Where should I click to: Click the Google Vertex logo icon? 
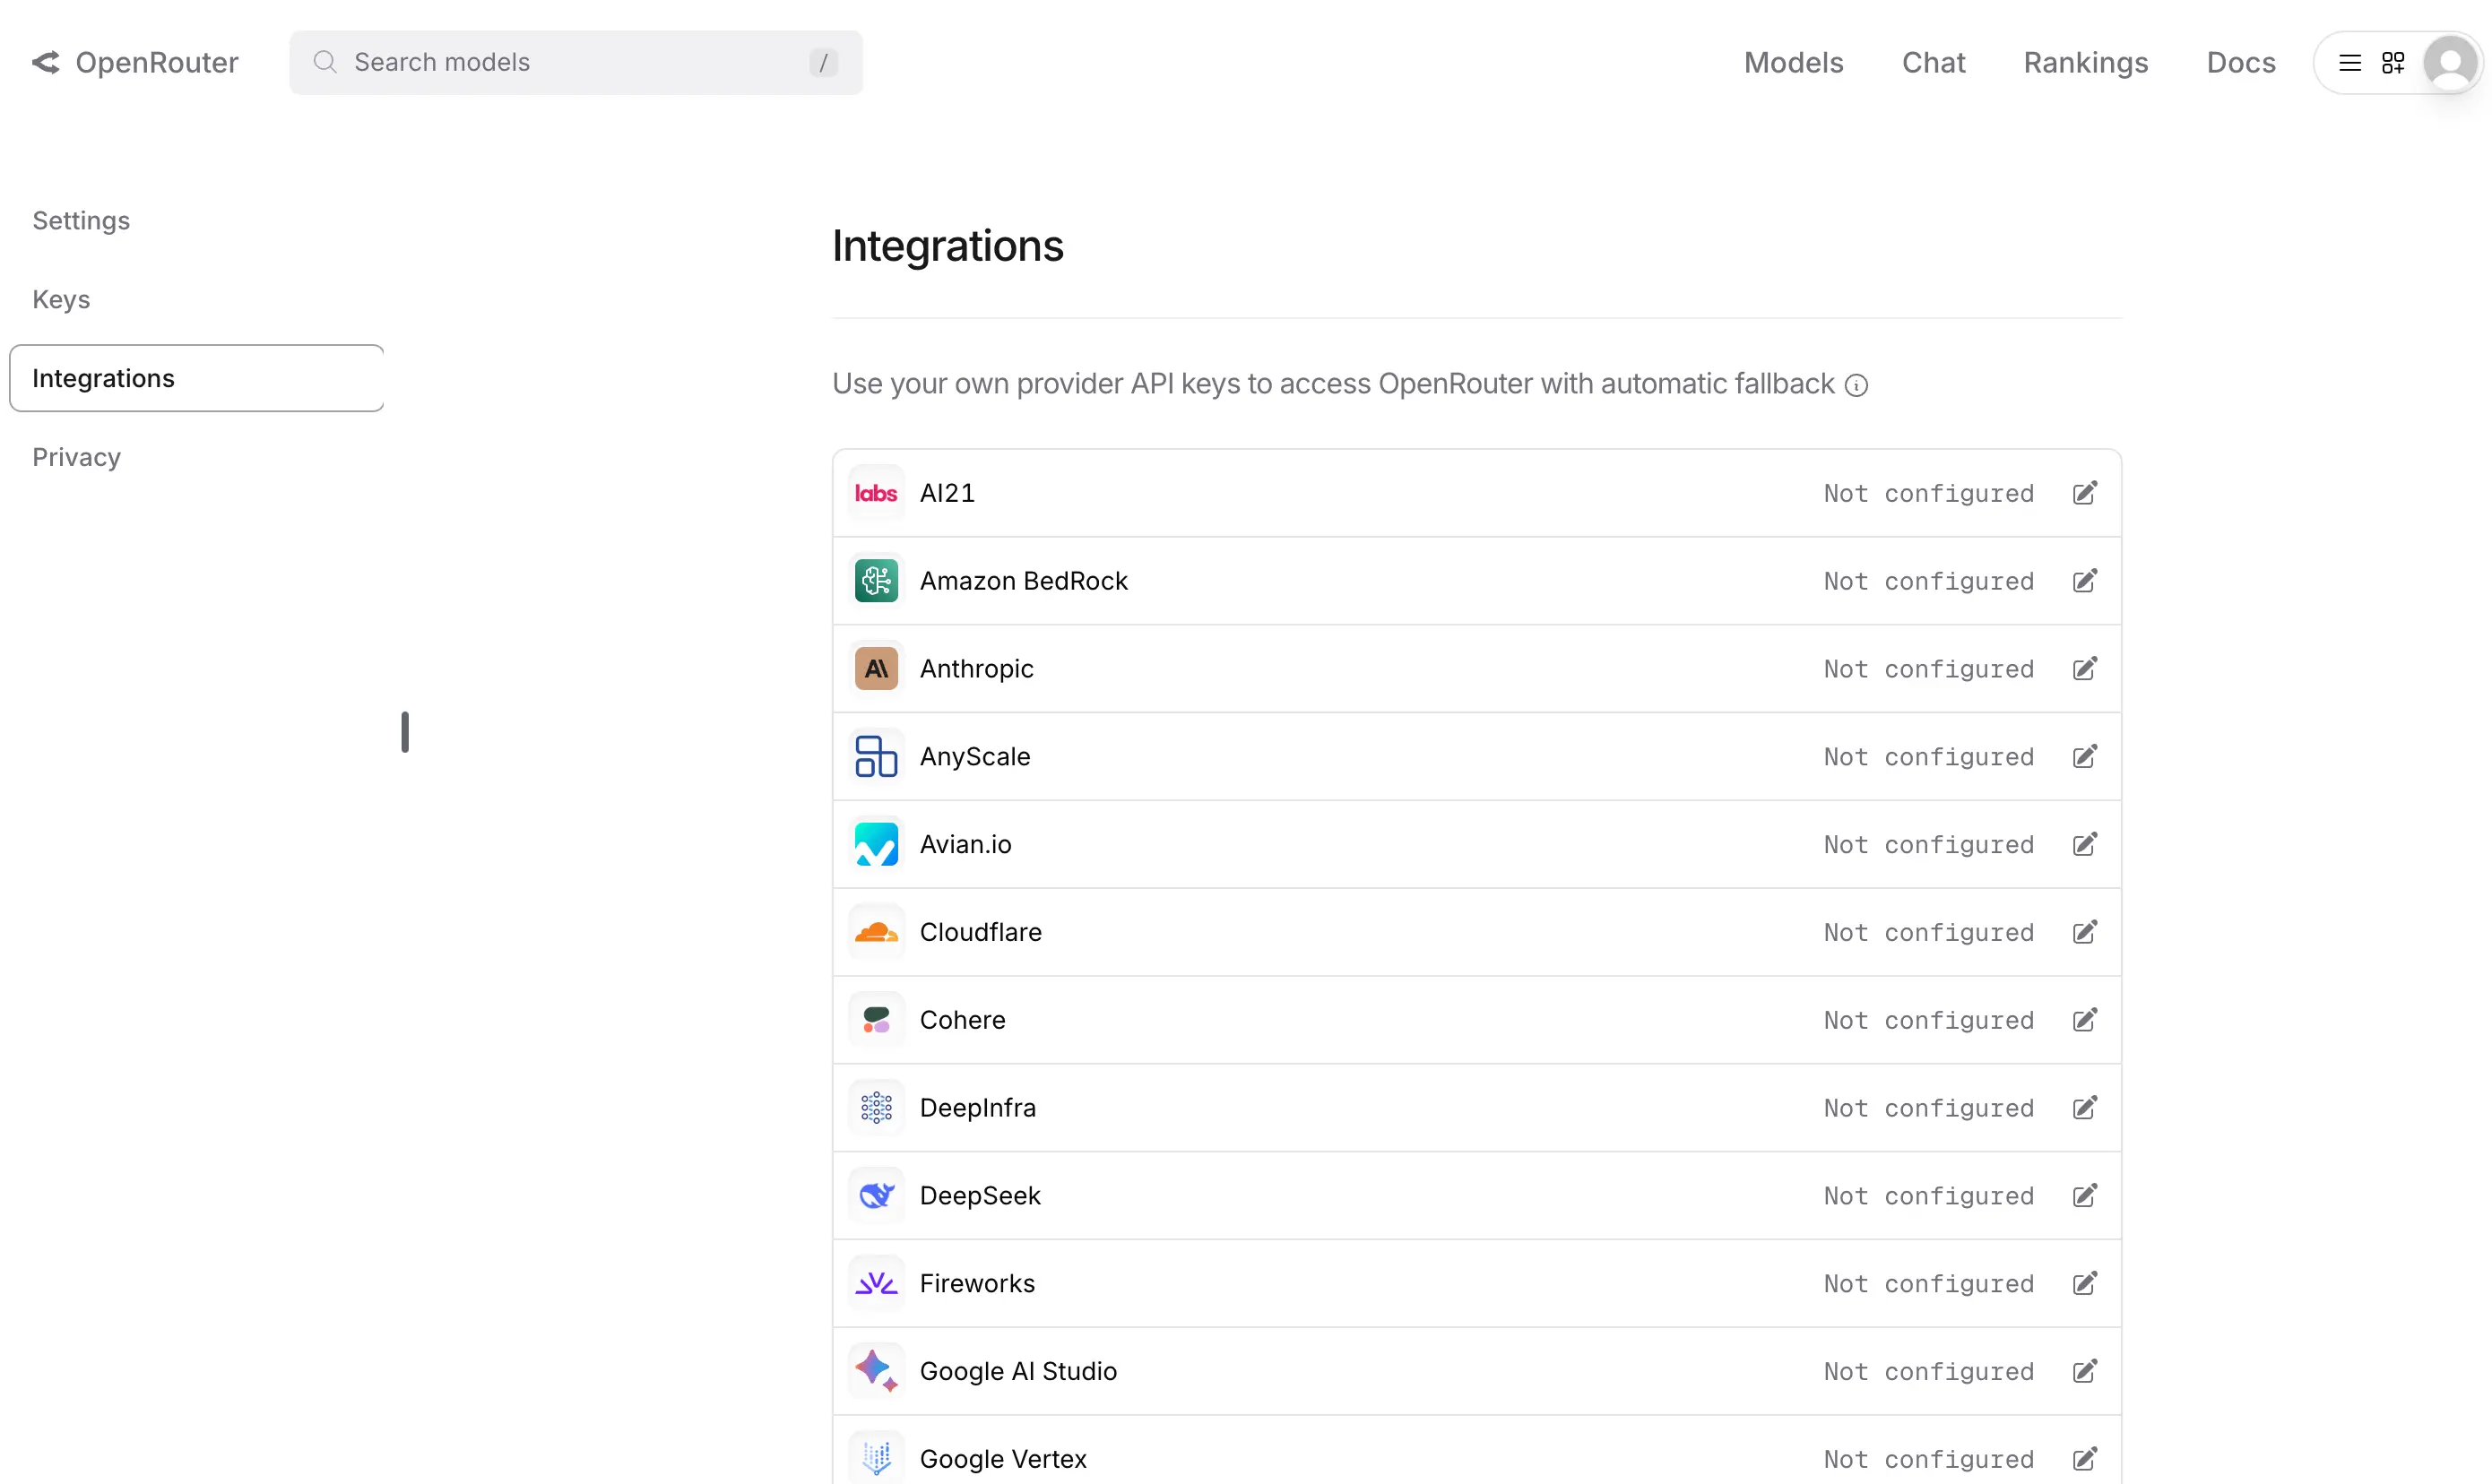(876, 1459)
